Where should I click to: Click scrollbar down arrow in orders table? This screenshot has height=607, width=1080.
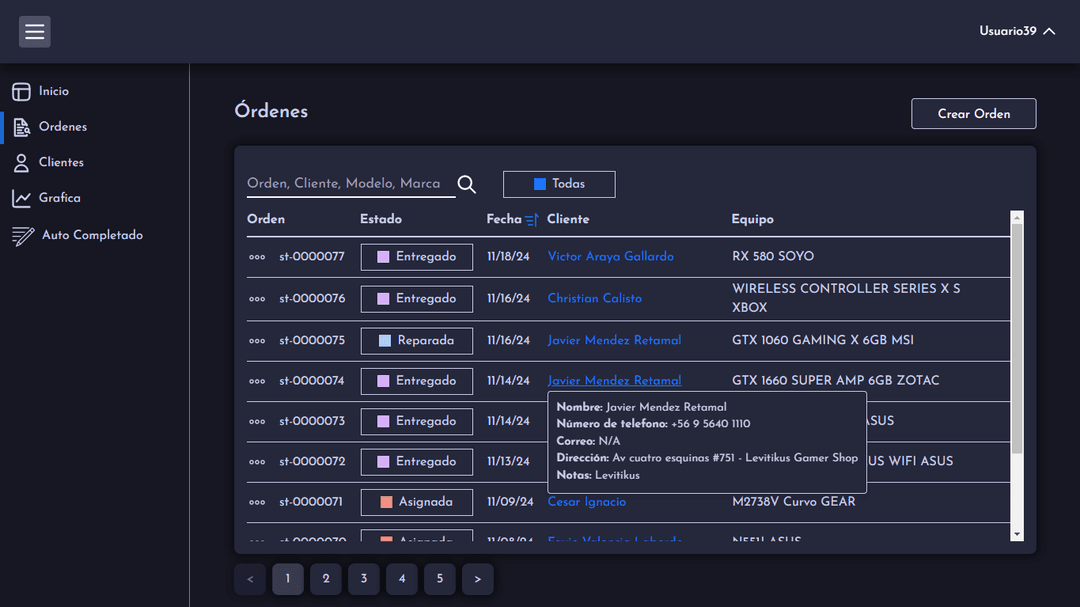(1017, 534)
